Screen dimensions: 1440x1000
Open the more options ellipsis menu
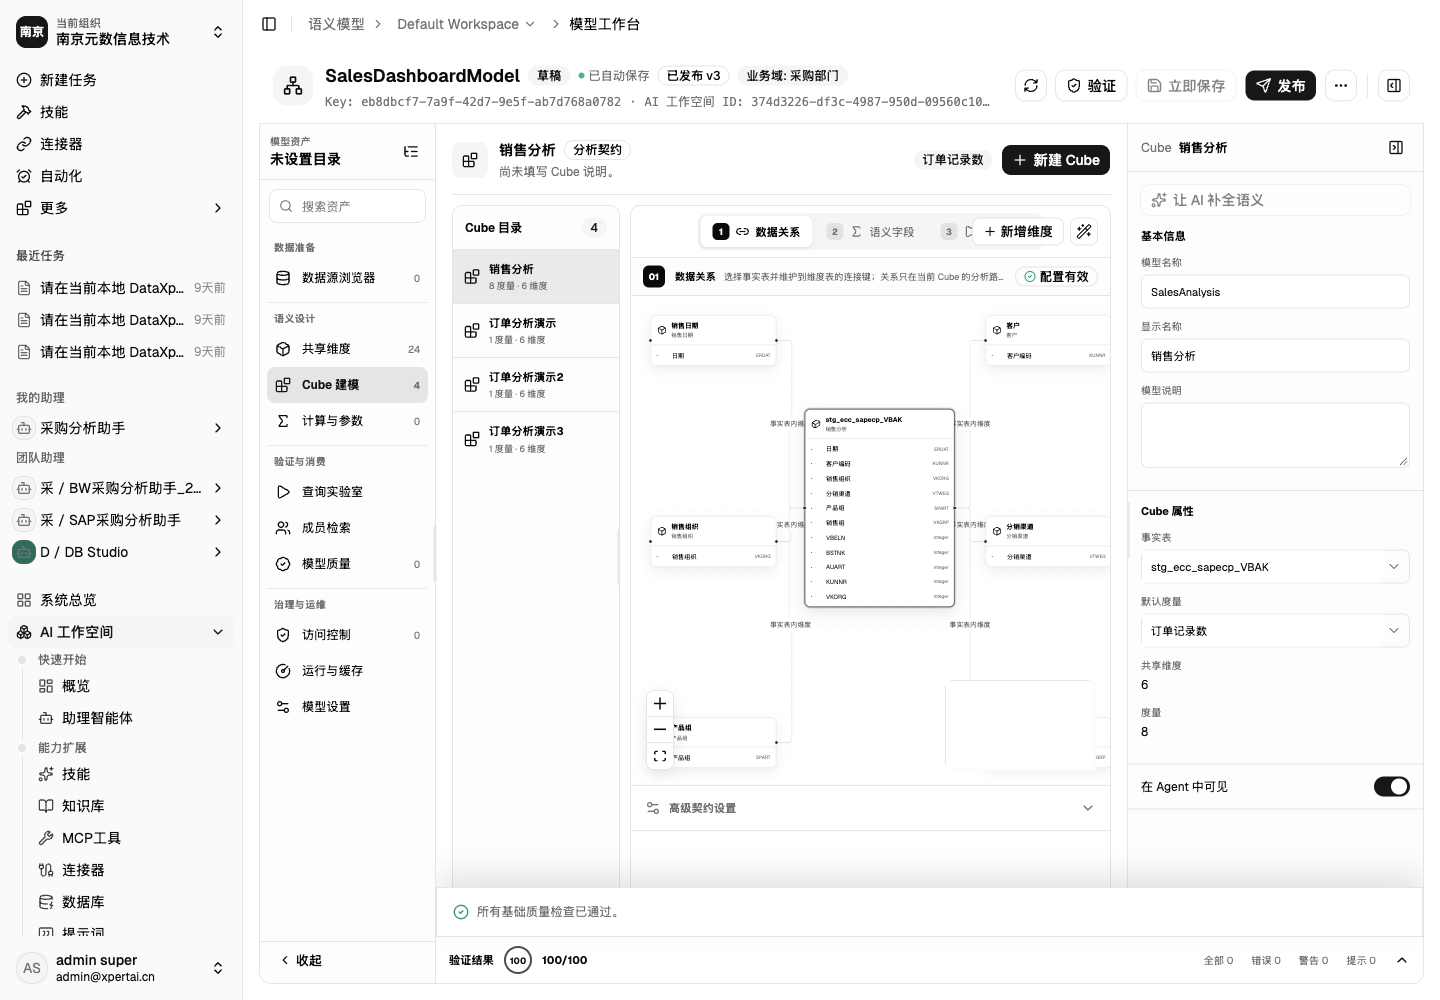pyautogui.click(x=1341, y=86)
